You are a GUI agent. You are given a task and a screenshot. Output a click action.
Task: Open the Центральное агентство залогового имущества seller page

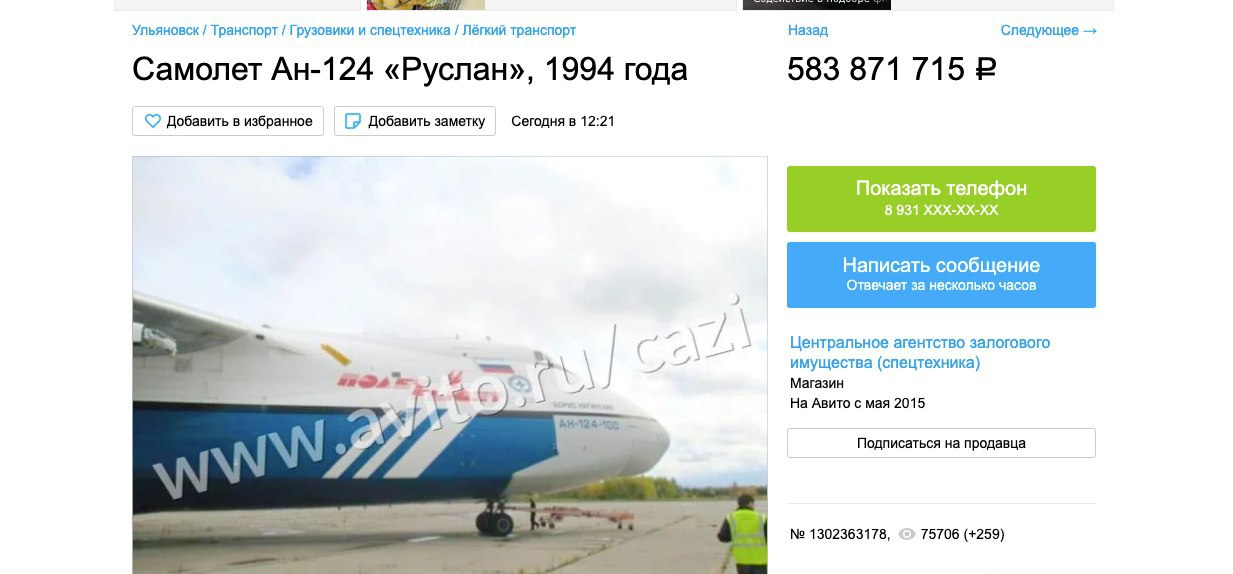tap(920, 352)
